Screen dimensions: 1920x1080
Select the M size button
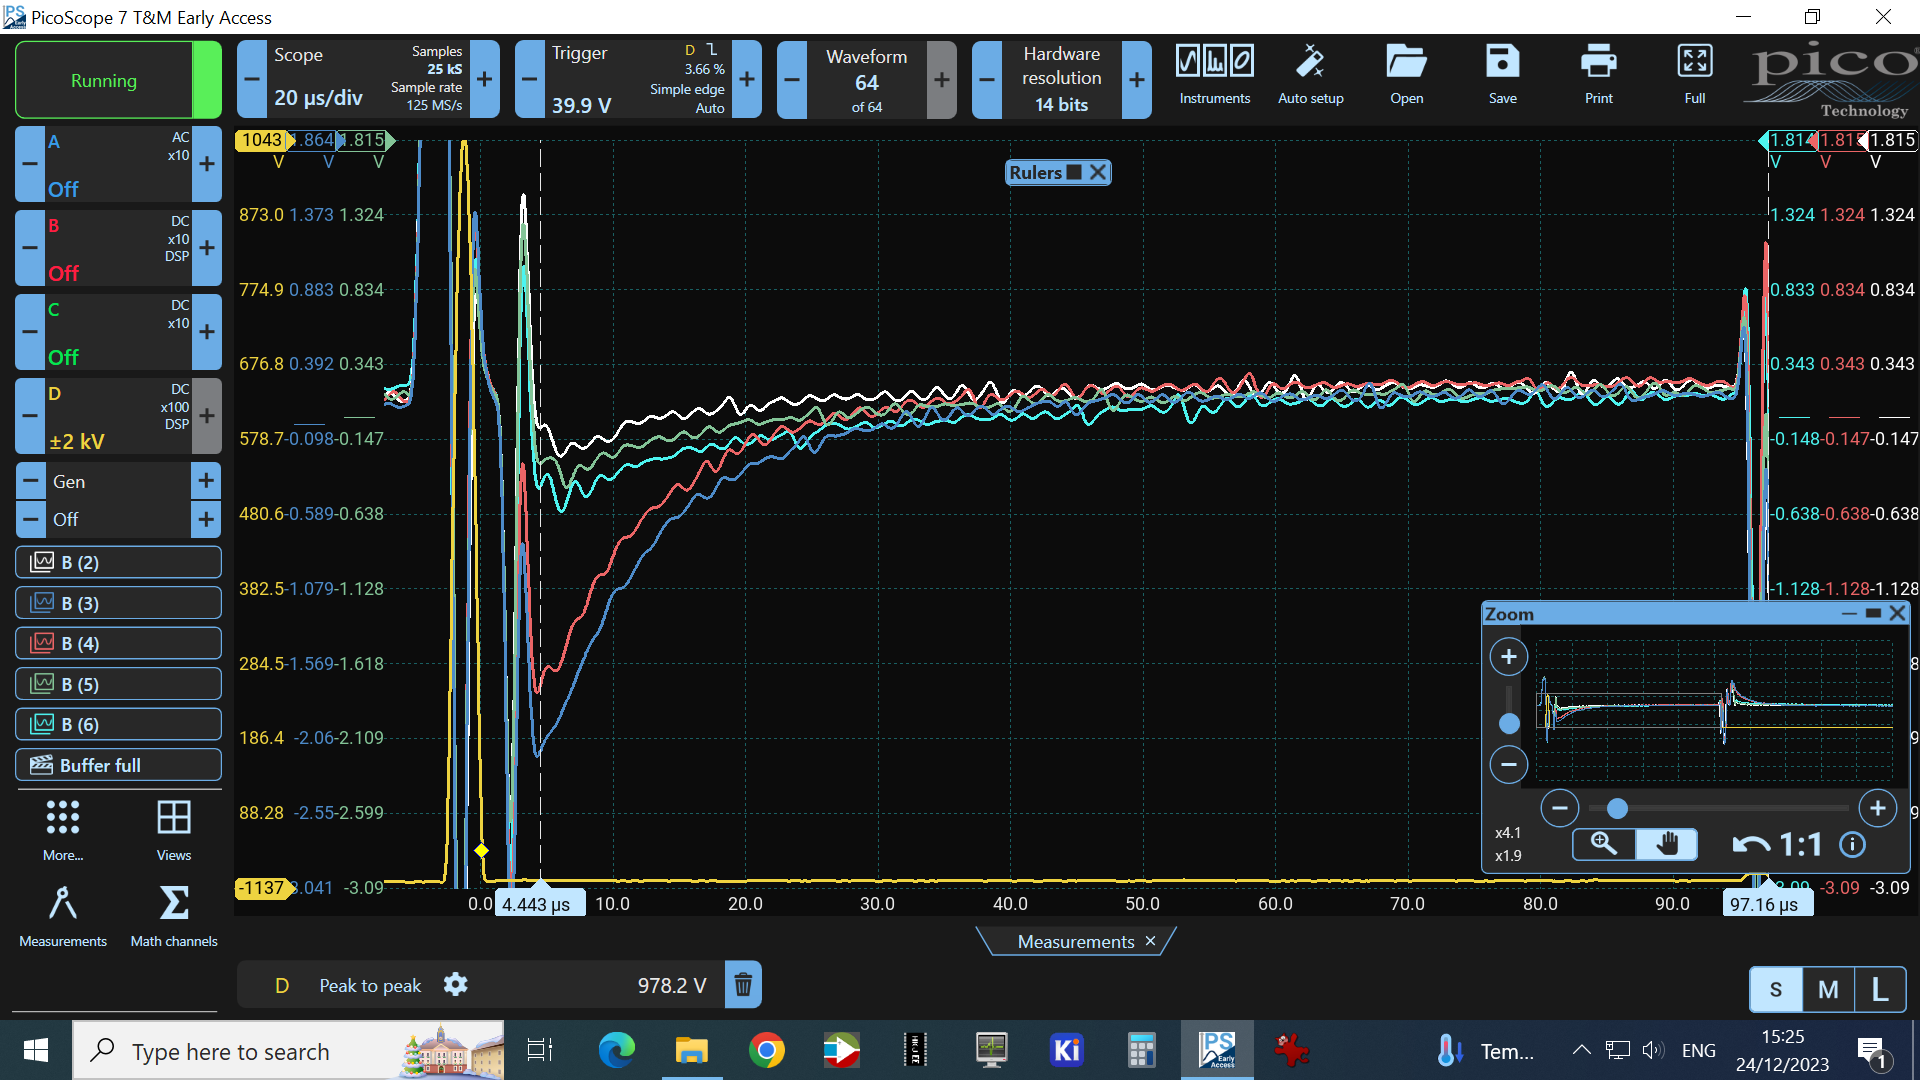(x=1827, y=989)
